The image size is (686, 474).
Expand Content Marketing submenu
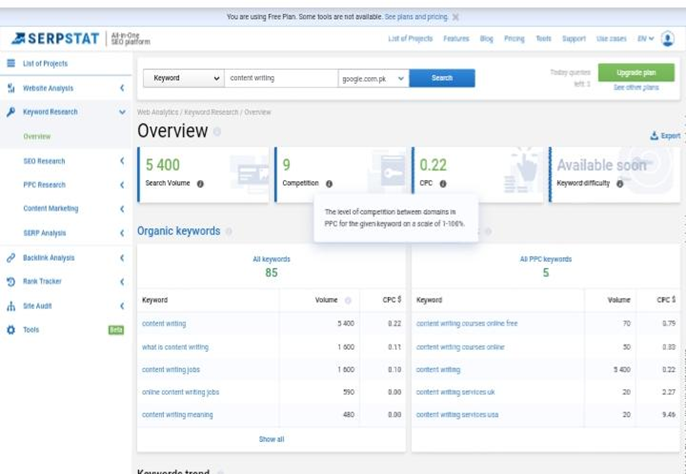point(122,209)
